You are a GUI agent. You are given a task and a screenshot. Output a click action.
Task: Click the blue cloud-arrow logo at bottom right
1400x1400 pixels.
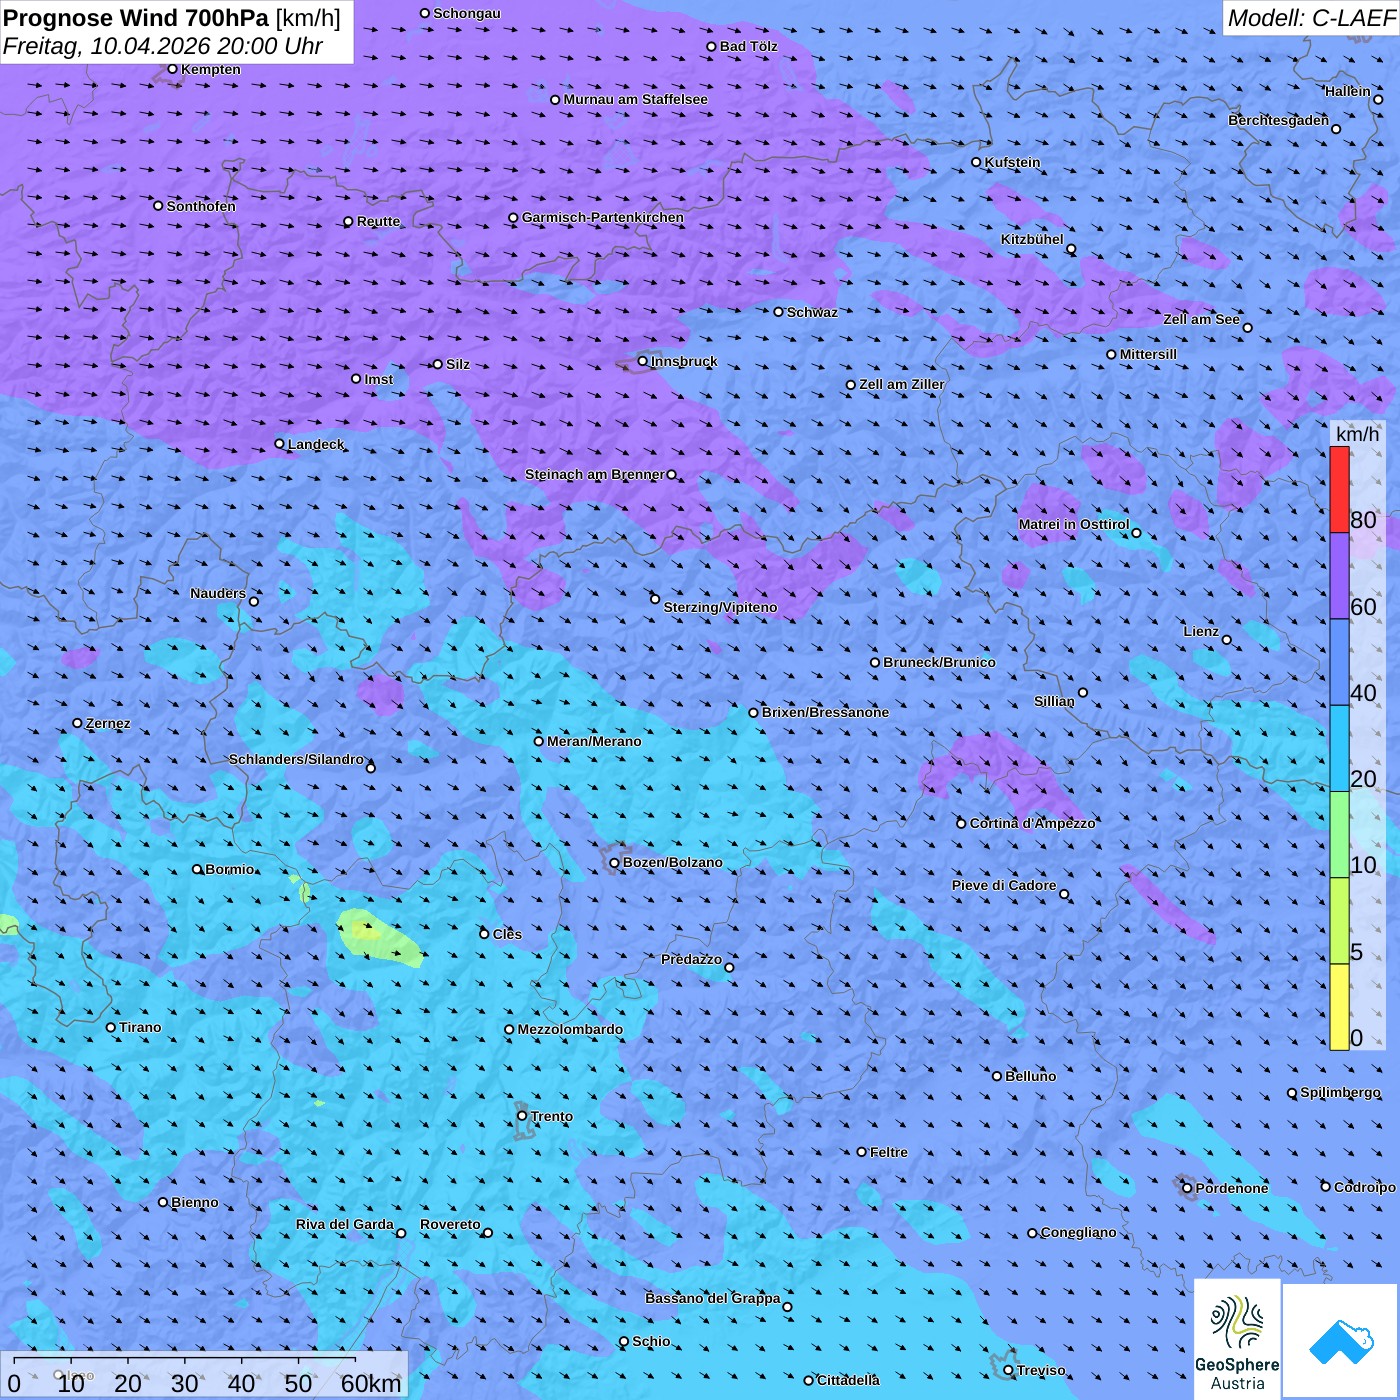(1341, 1341)
